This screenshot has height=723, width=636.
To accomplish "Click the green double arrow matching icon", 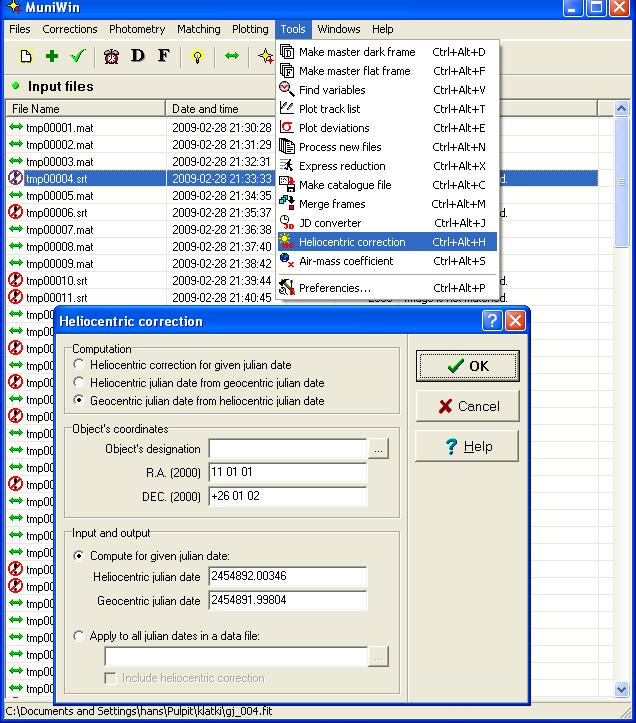I will (232, 56).
